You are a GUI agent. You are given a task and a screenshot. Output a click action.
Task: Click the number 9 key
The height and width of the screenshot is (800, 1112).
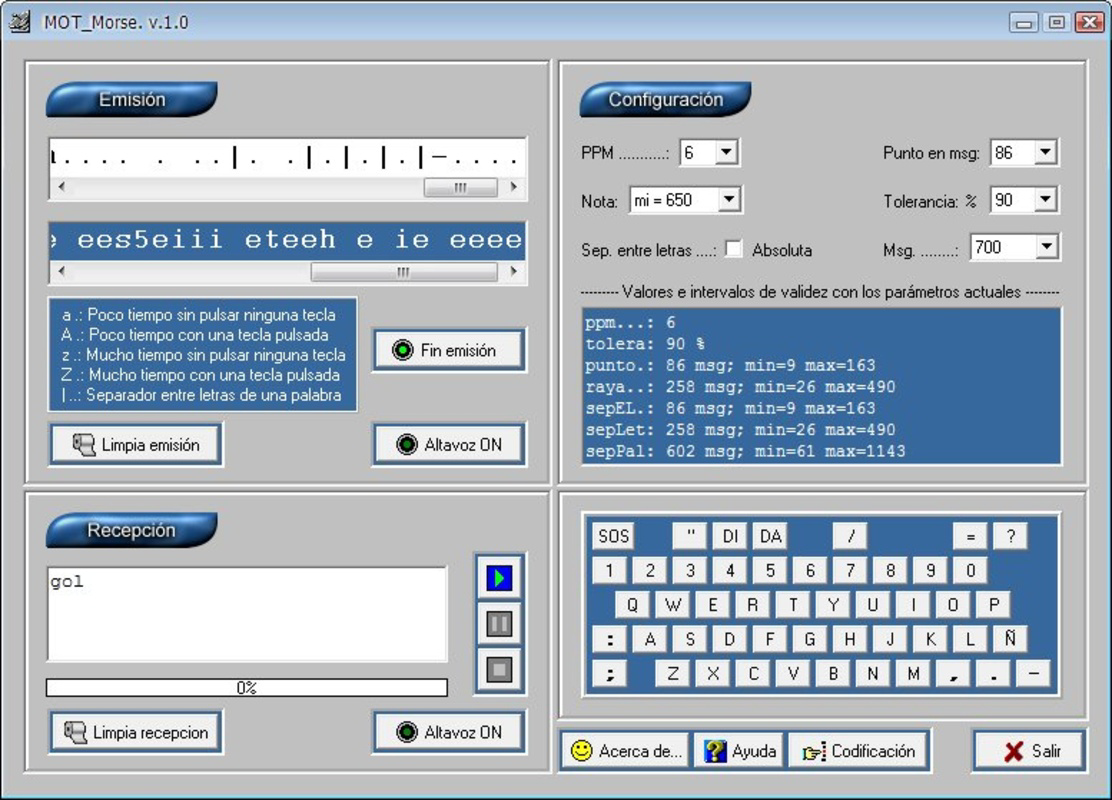930,570
